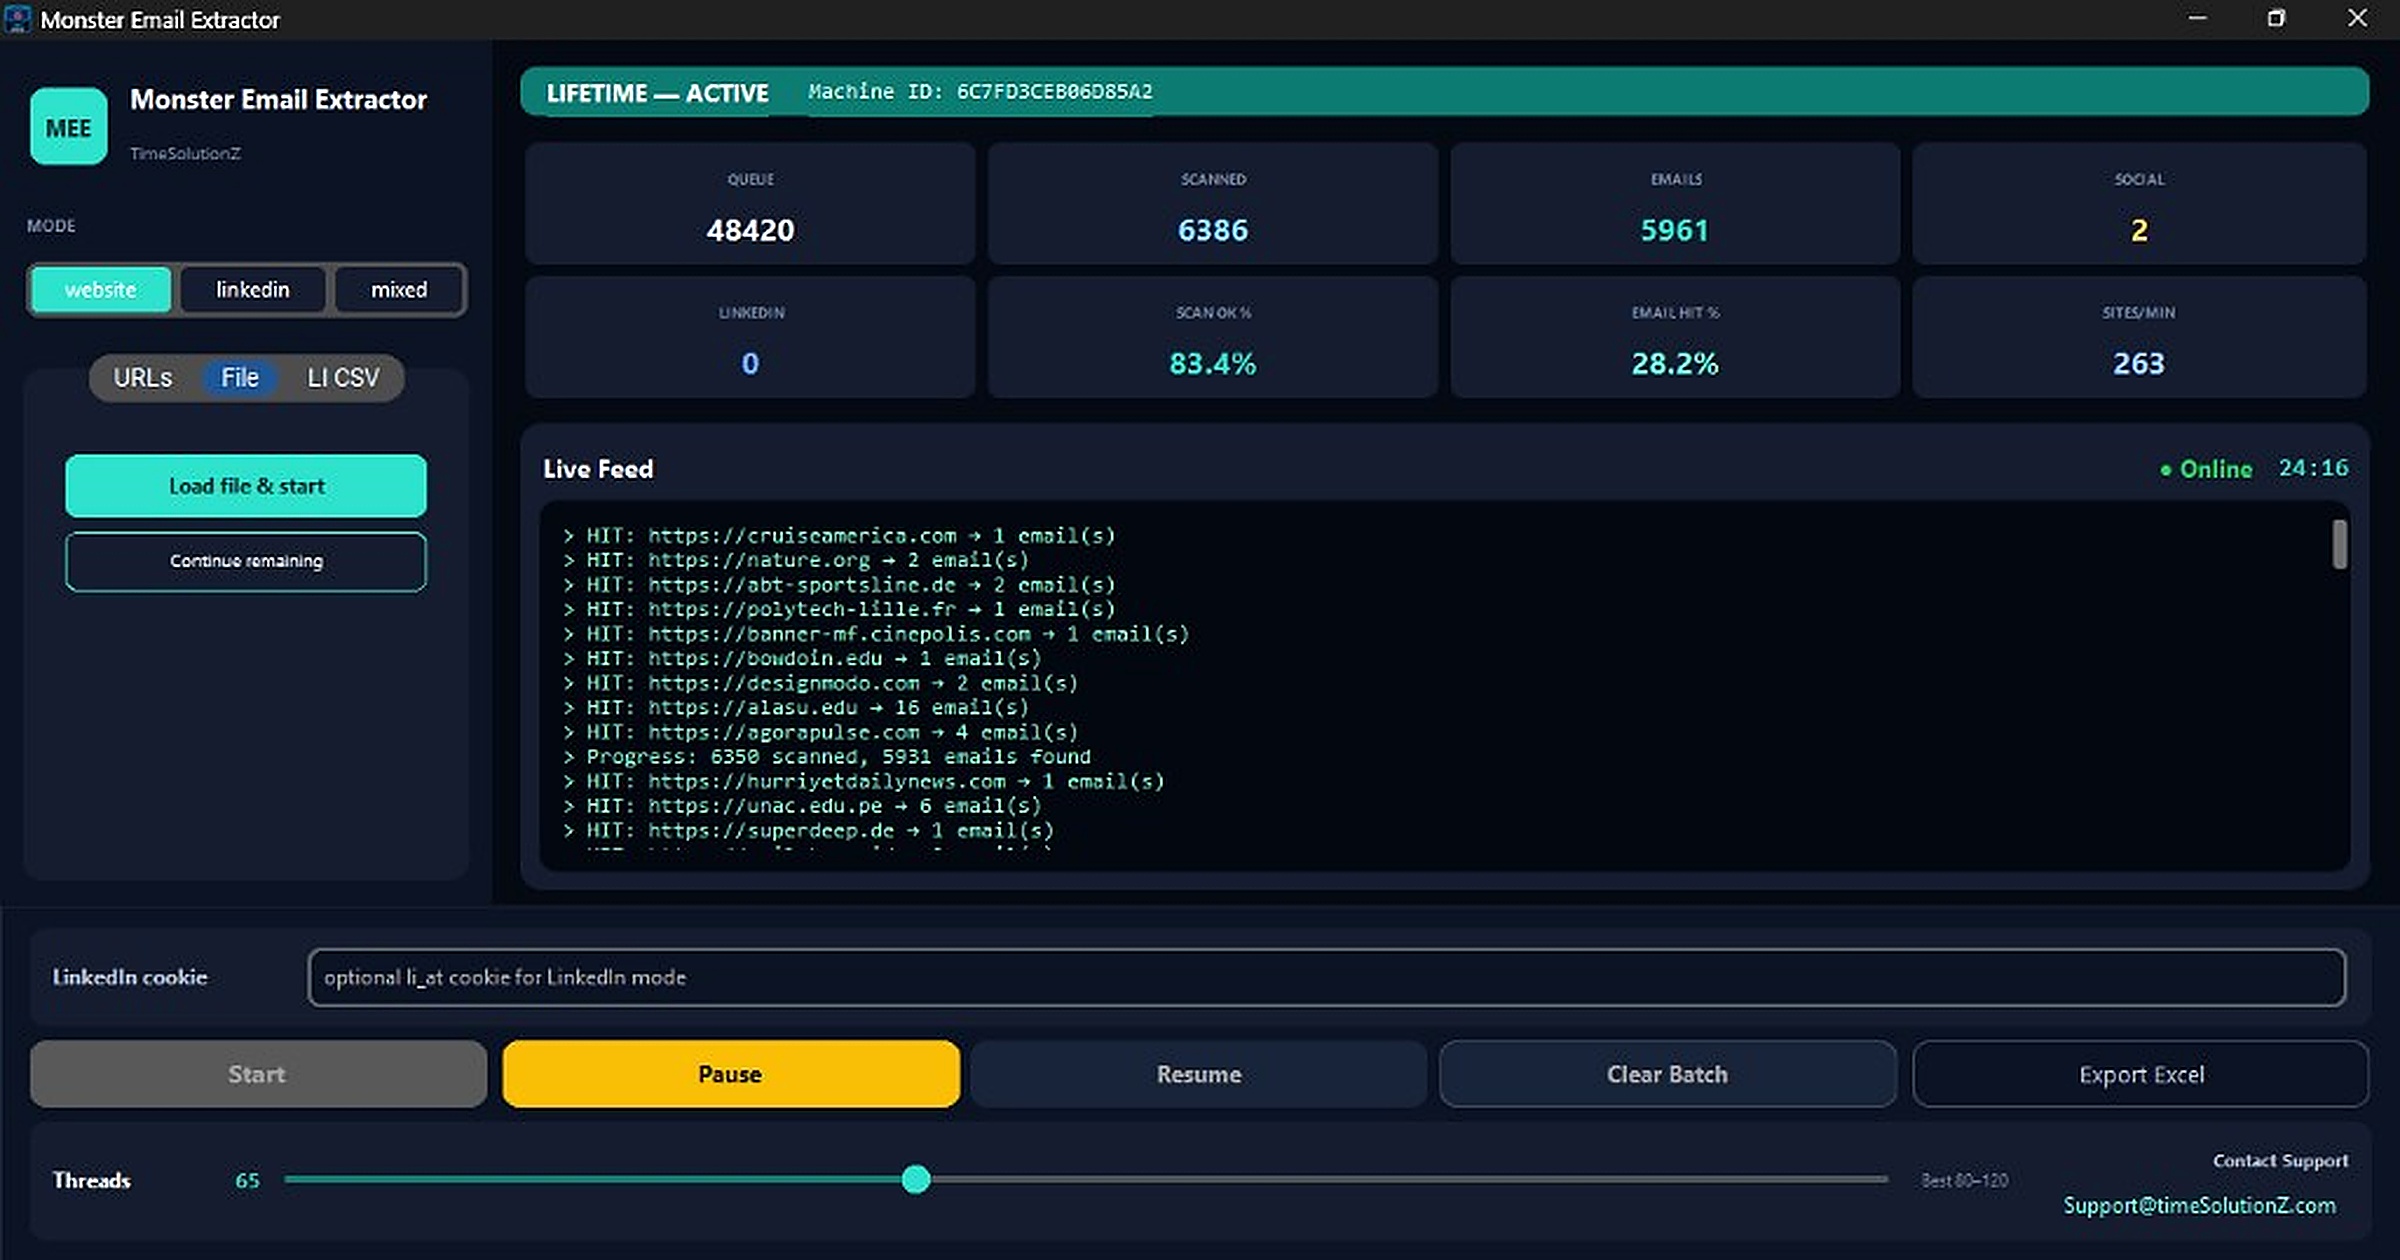Switch to the File tab
Viewport: 2400px width, 1260px height.
(240, 378)
